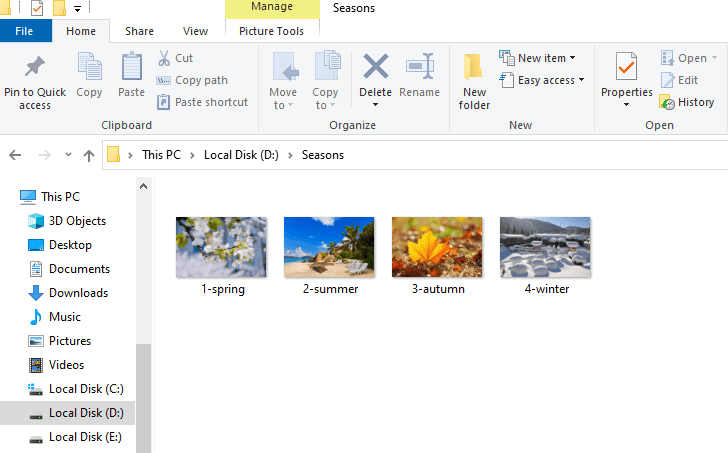
Task: Go up one level with Up arrow
Action: pyautogui.click(x=89, y=155)
